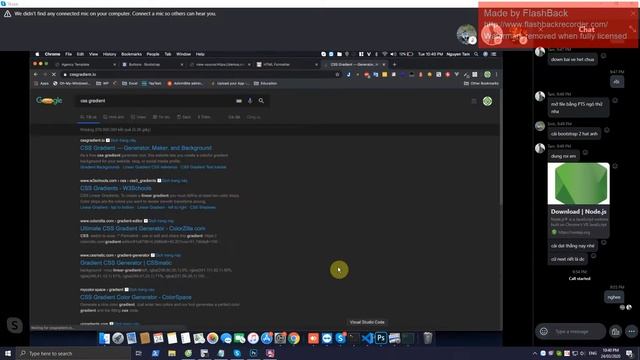Open the CSS Gradient Color Generator ColorSpace result
Viewport: 640px width, 360px height.
(136, 297)
